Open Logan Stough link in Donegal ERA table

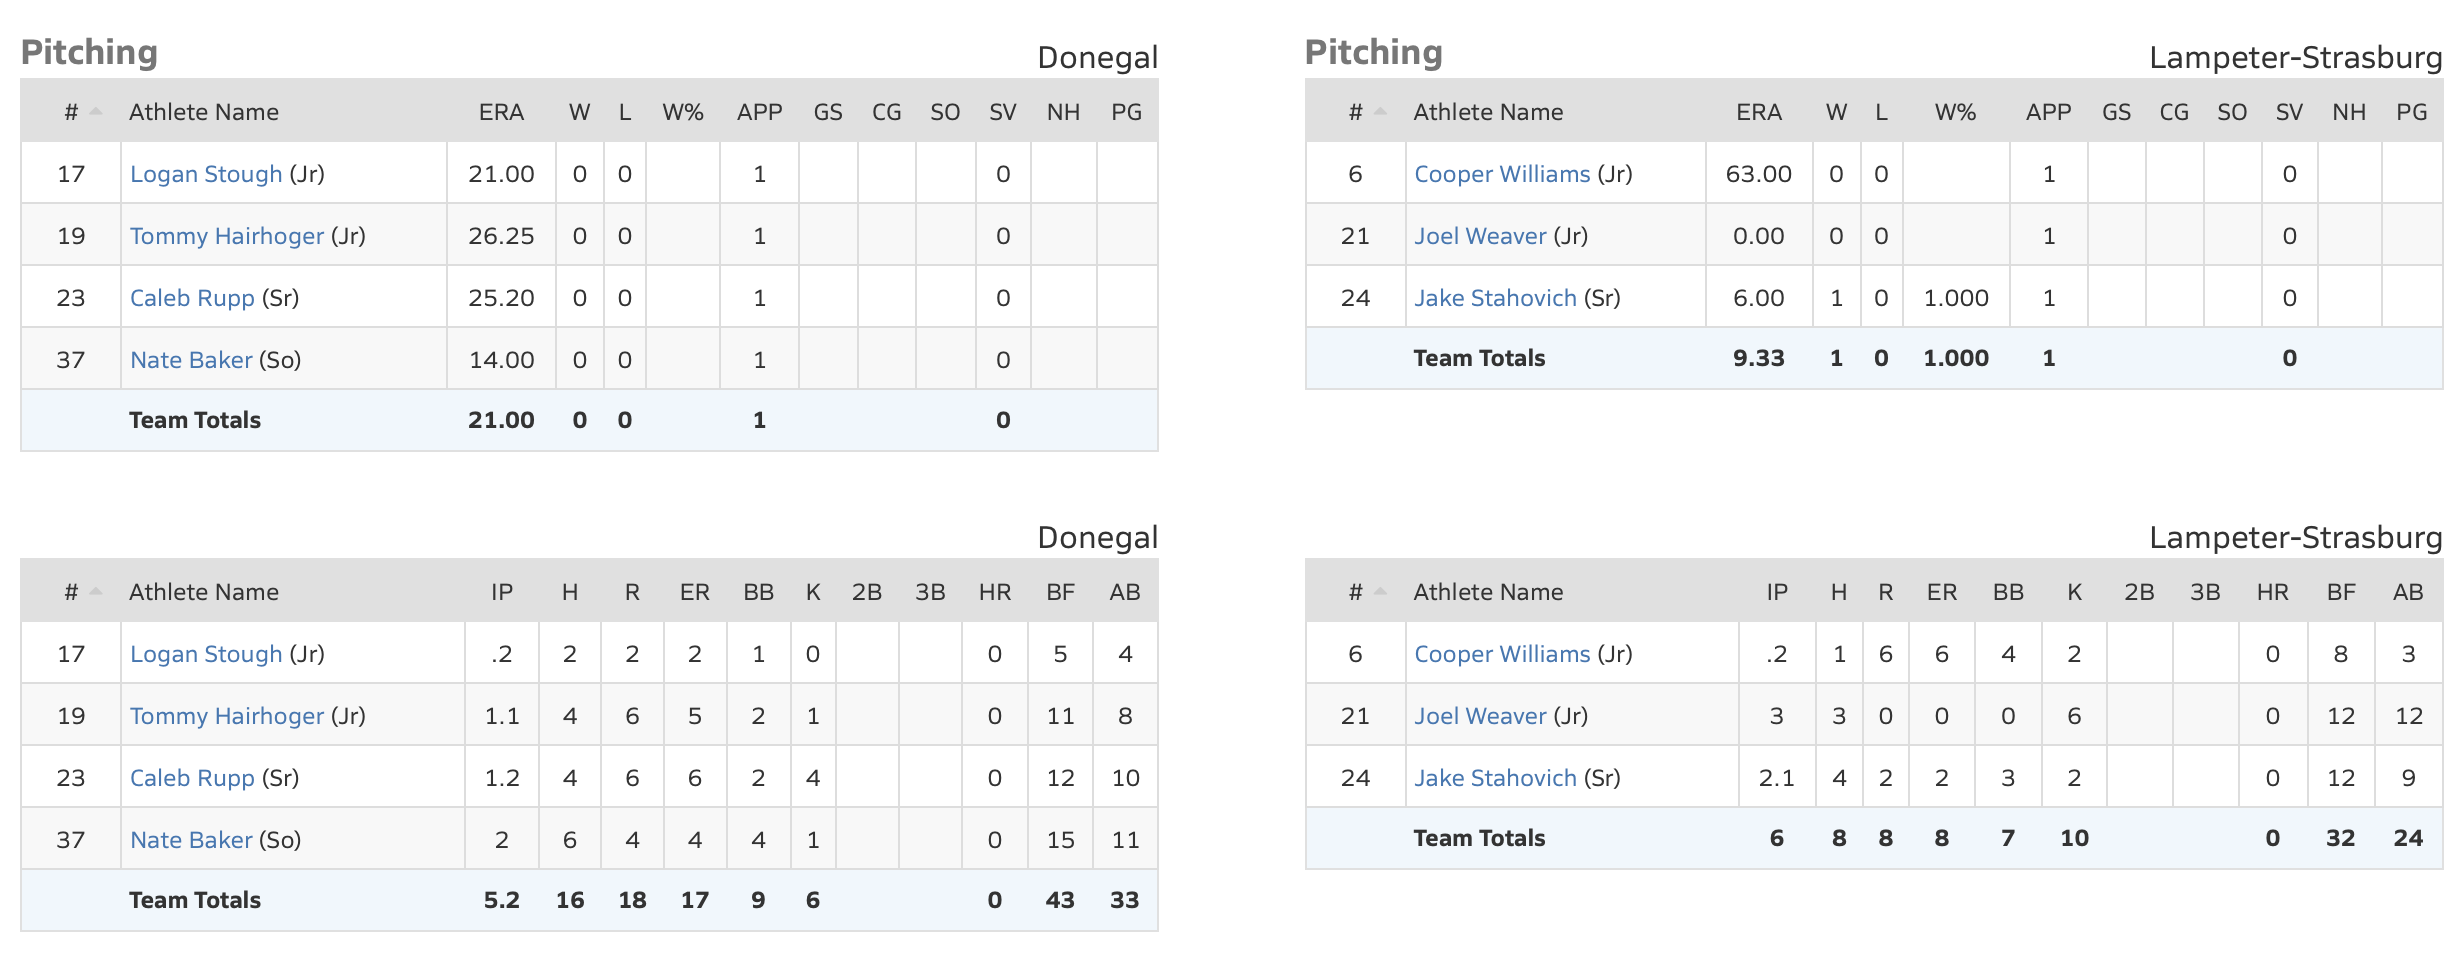[x=206, y=174]
